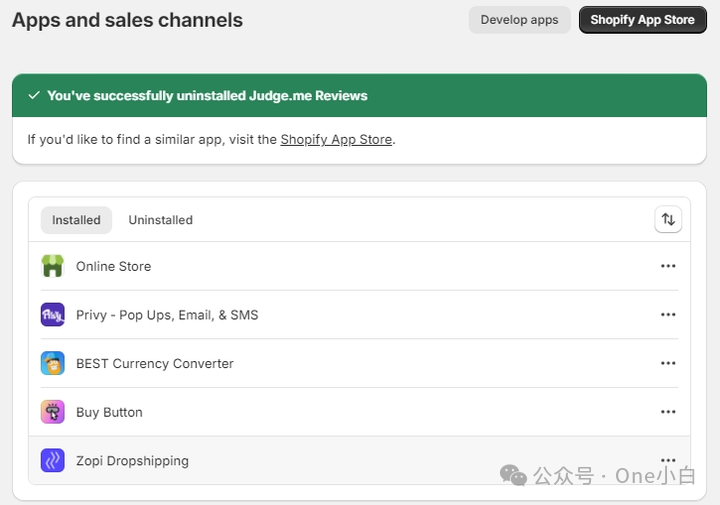The height and width of the screenshot is (505, 720).
Task: Click the Privy app icon
Action: (x=53, y=315)
